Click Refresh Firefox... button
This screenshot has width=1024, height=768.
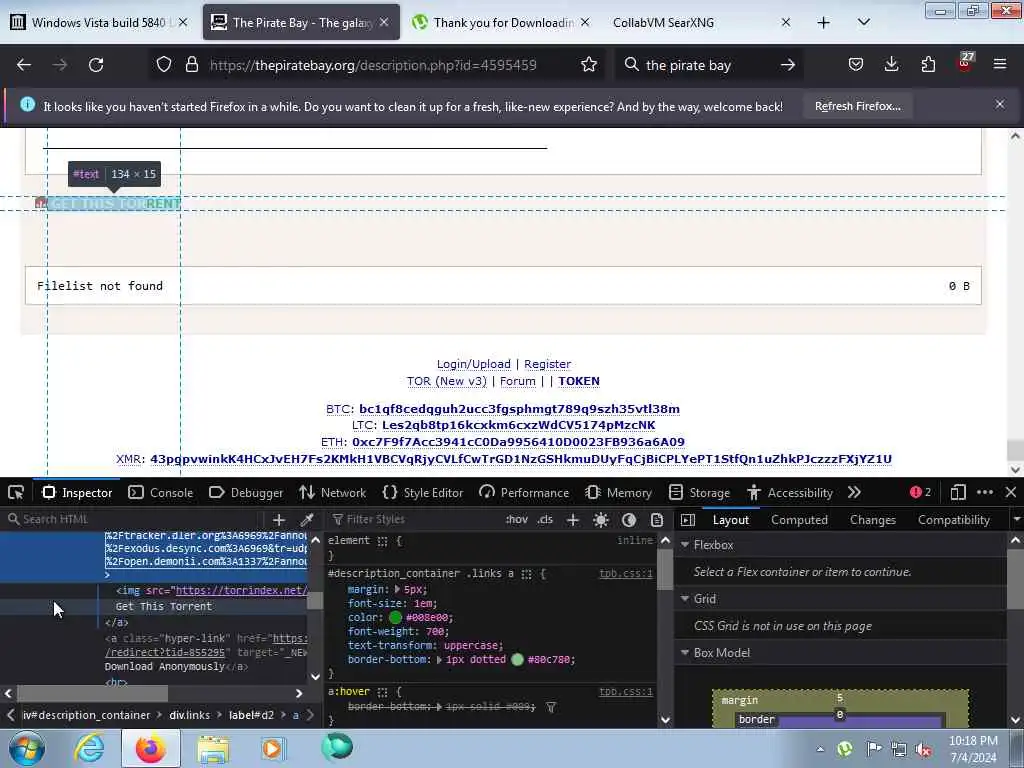pos(857,106)
